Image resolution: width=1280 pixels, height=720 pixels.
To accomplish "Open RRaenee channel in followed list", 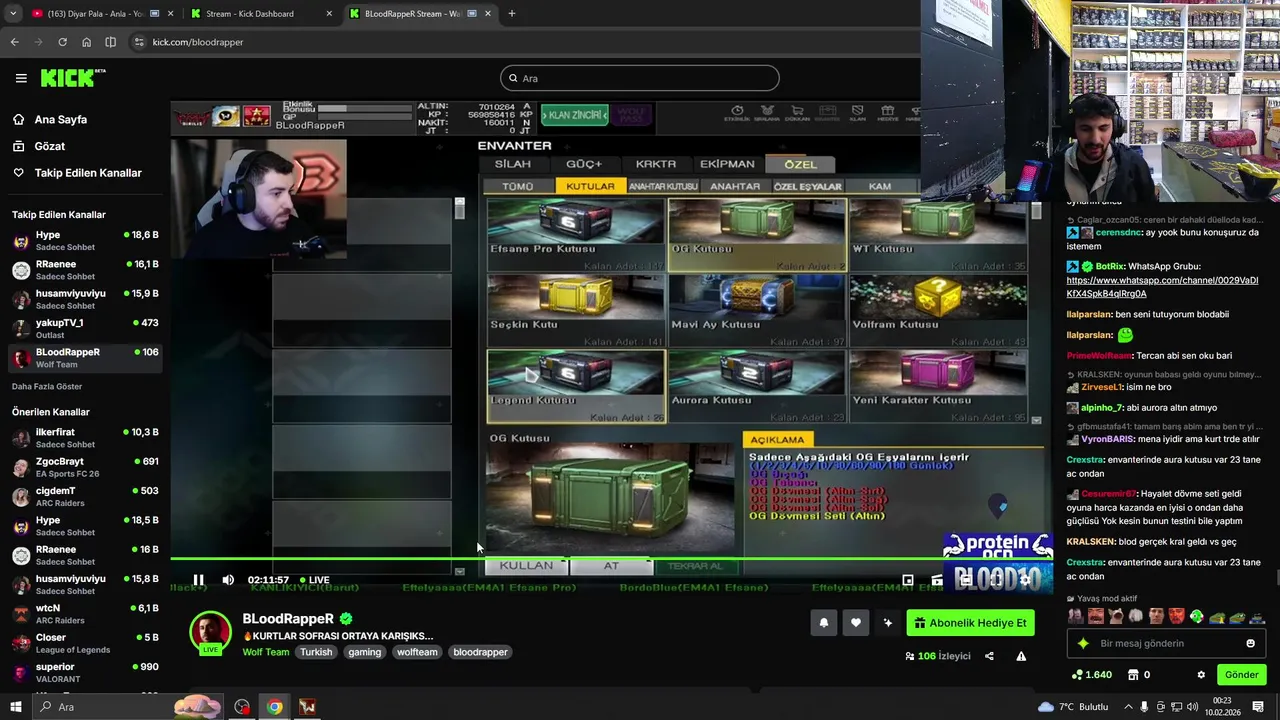I will [x=85, y=270].
